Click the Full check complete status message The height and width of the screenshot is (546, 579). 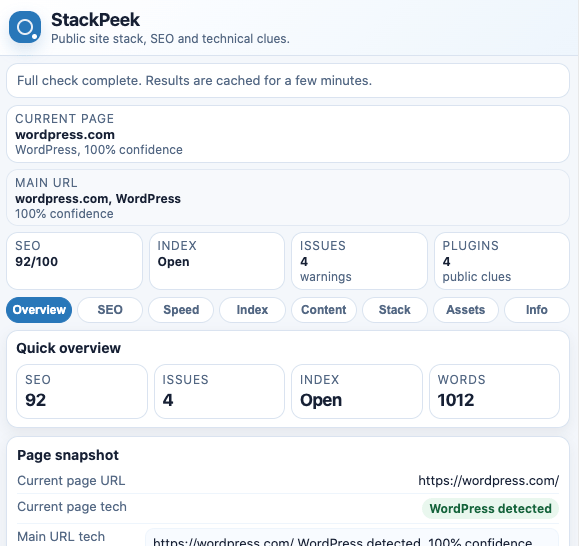288,80
